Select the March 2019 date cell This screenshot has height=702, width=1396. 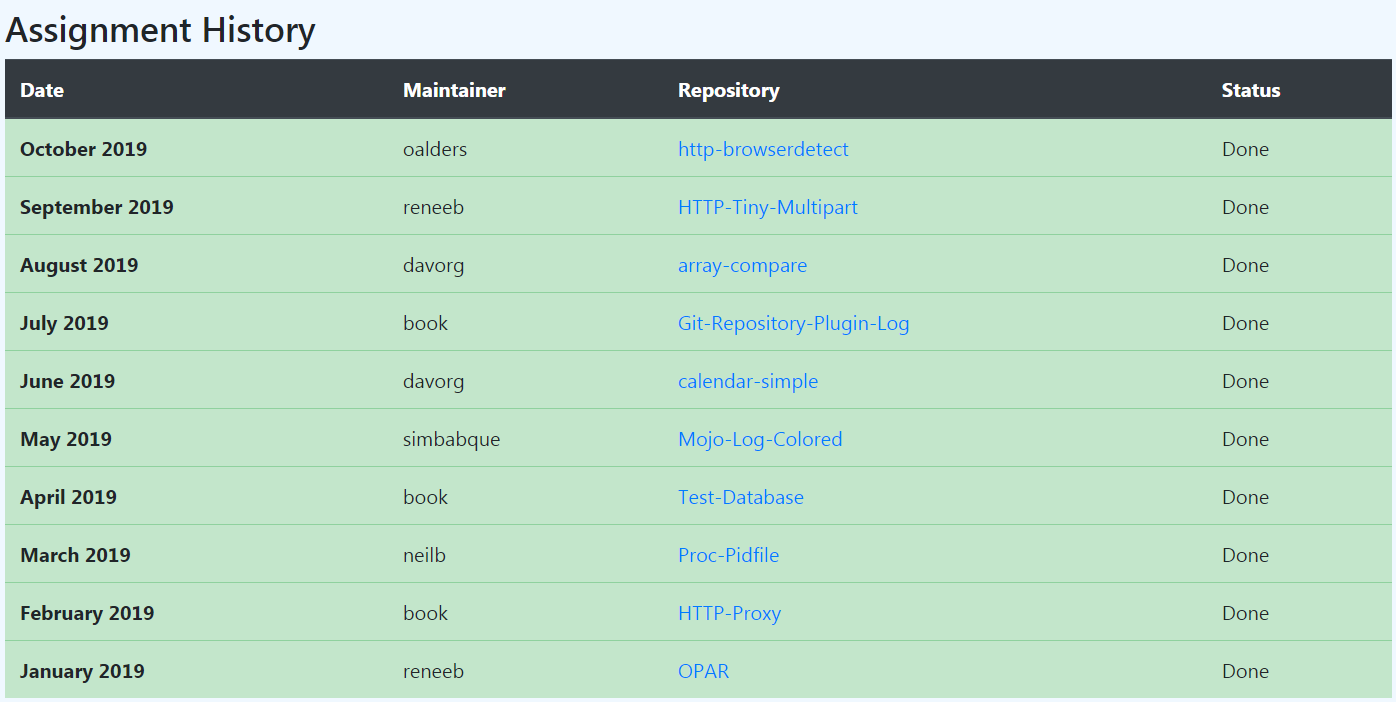75,555
